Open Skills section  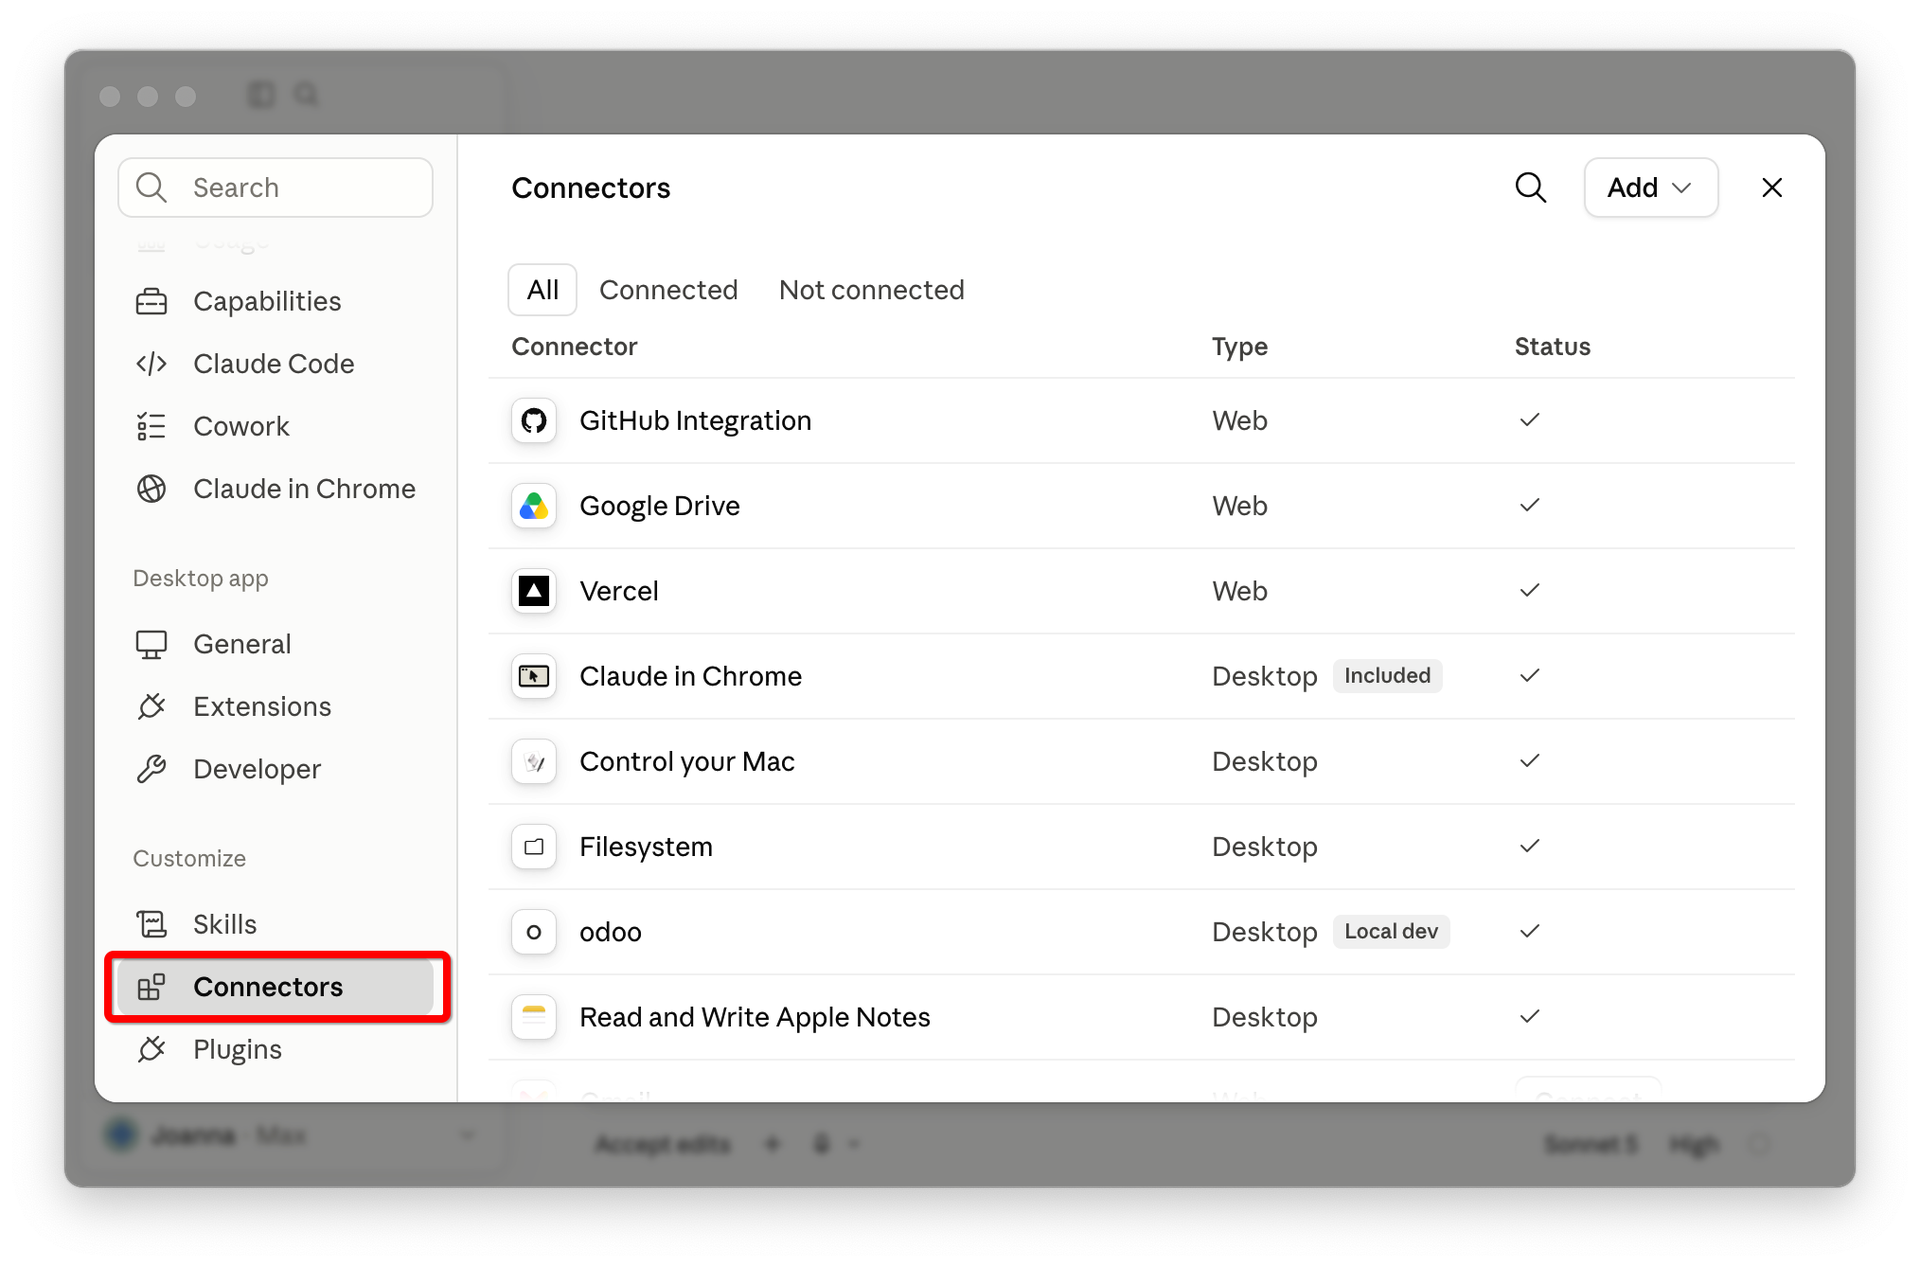[275, 924]
